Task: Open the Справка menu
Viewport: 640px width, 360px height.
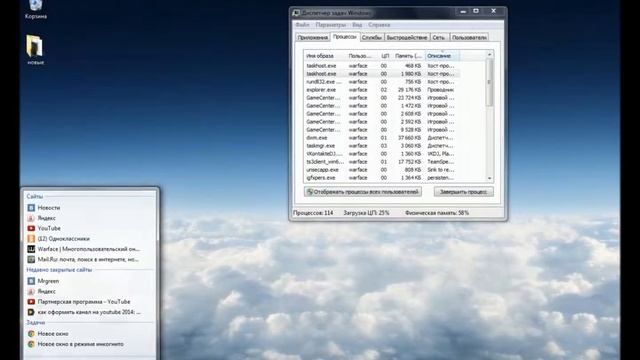Action: click(379, 25)
